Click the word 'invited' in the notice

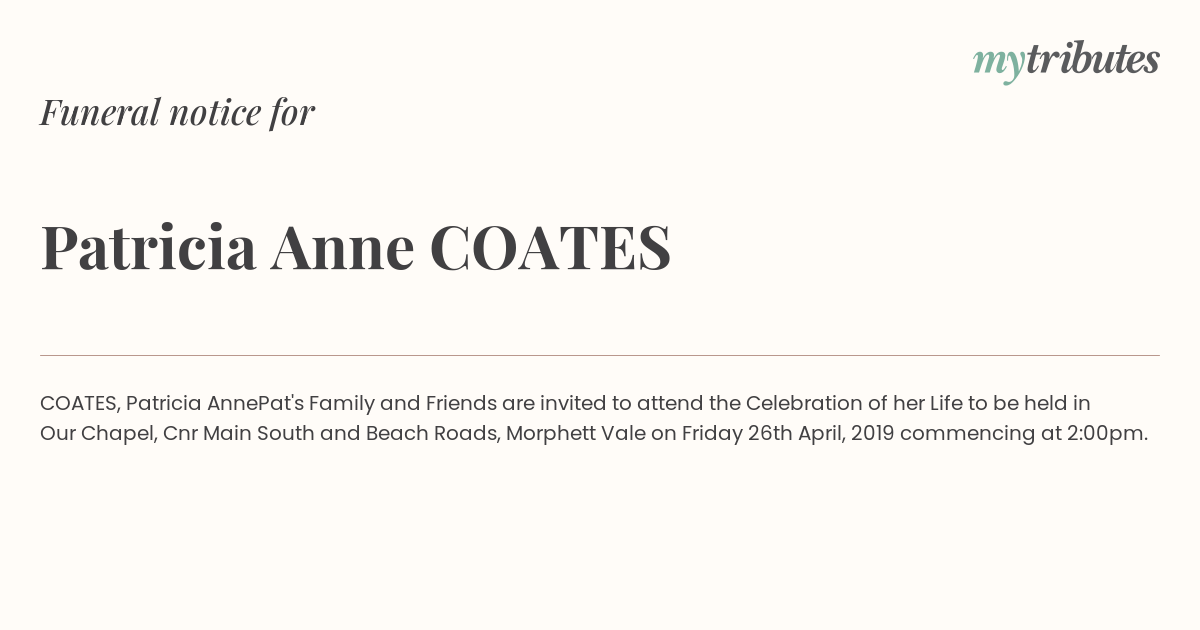click(x=574, y=403)
